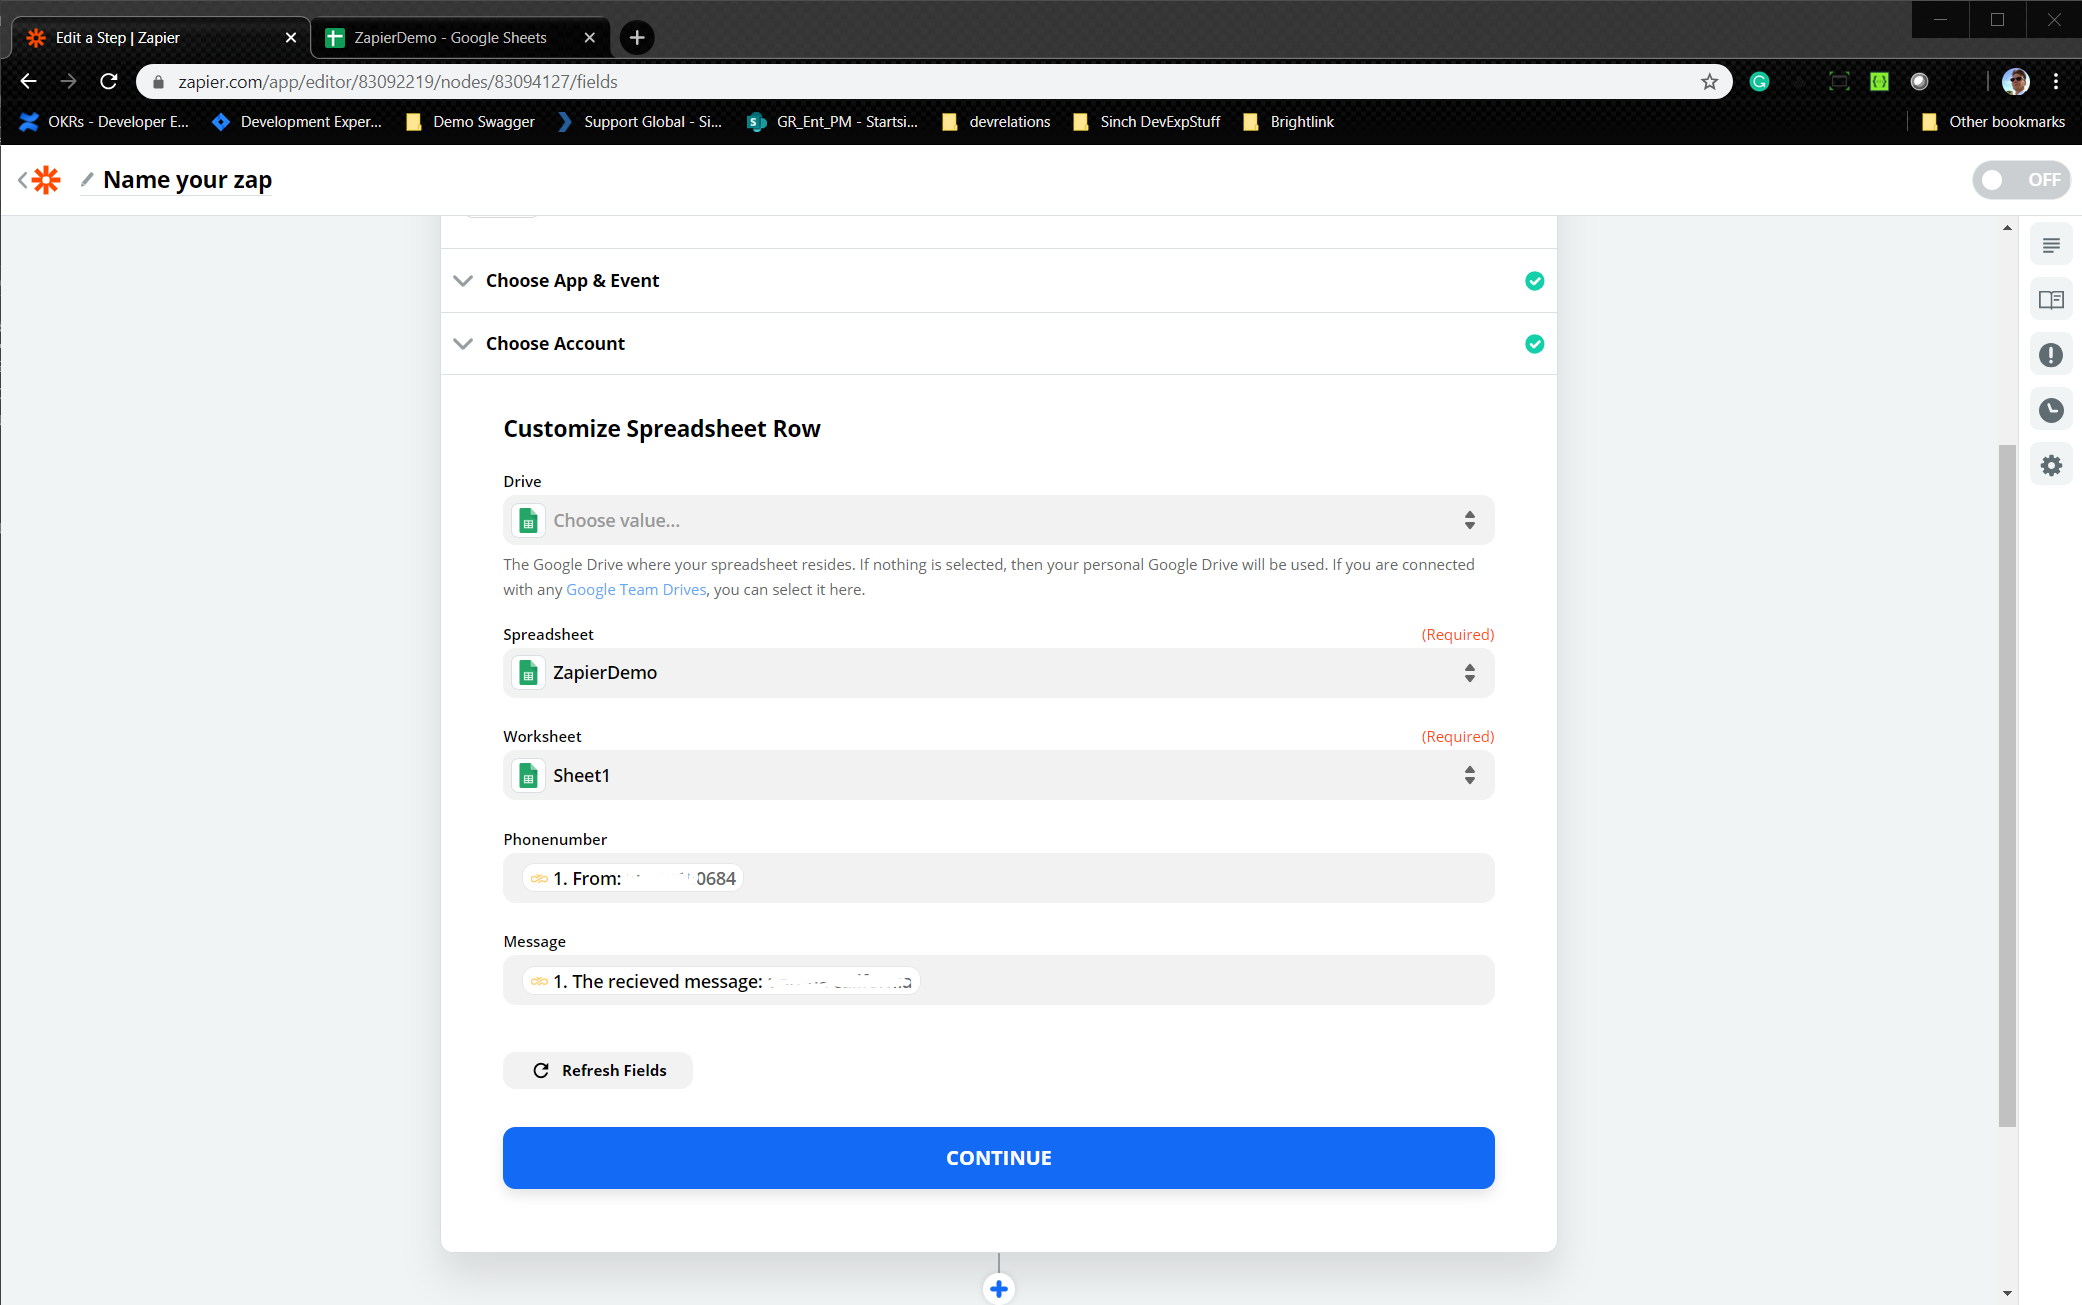
Task: Open the Sinch DevExpStuff bookmark folder
Action: click(x=1146, y=122)
